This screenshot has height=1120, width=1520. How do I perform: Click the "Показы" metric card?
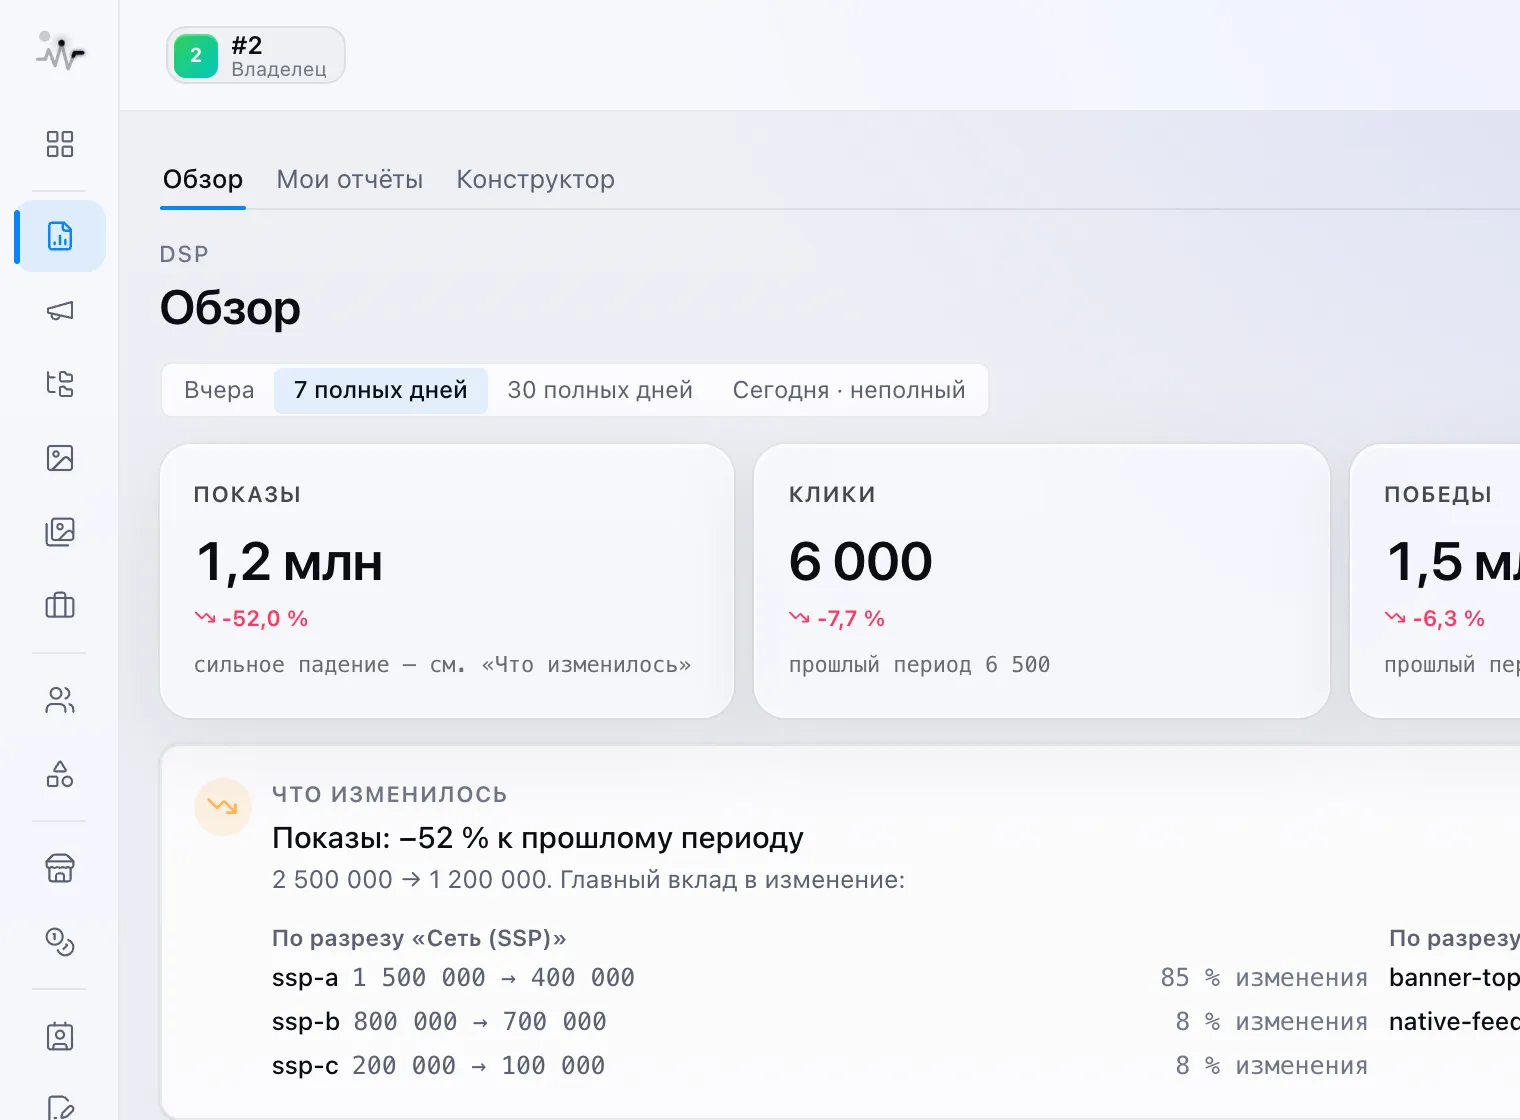447,581
